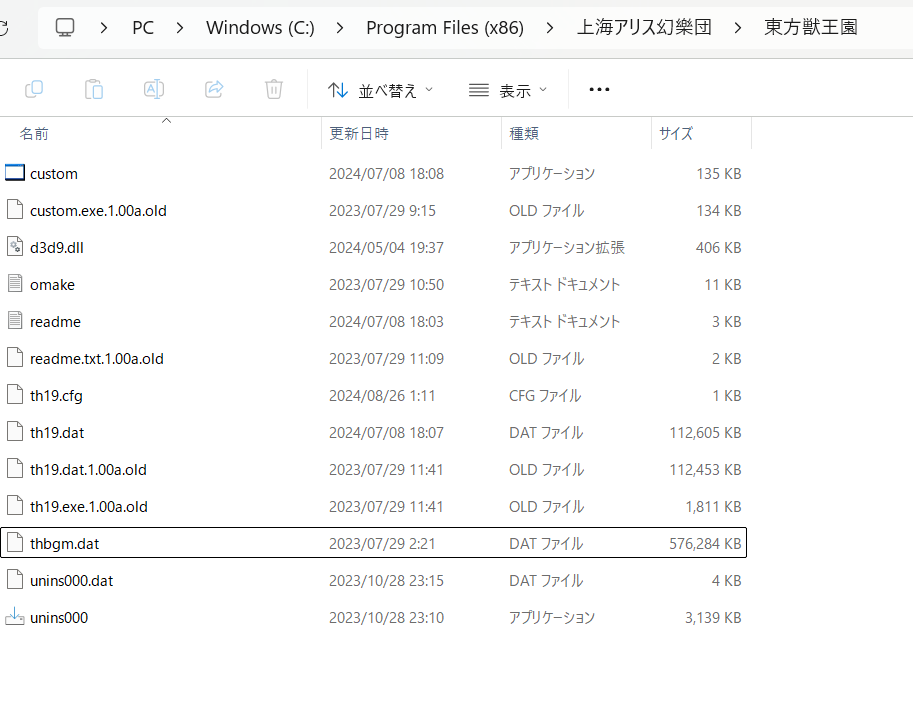The image size is (913, 712).
Task: Click 東方獣王園 breadcrumb folder
Action: (811, 27)
